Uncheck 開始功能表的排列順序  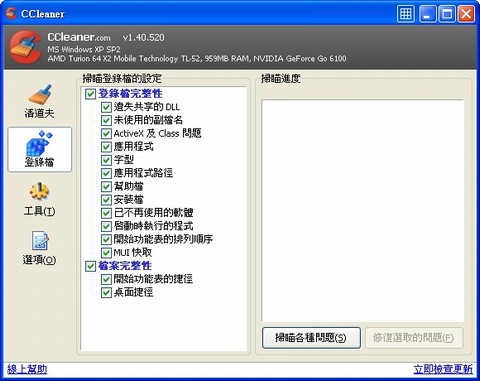106,239
